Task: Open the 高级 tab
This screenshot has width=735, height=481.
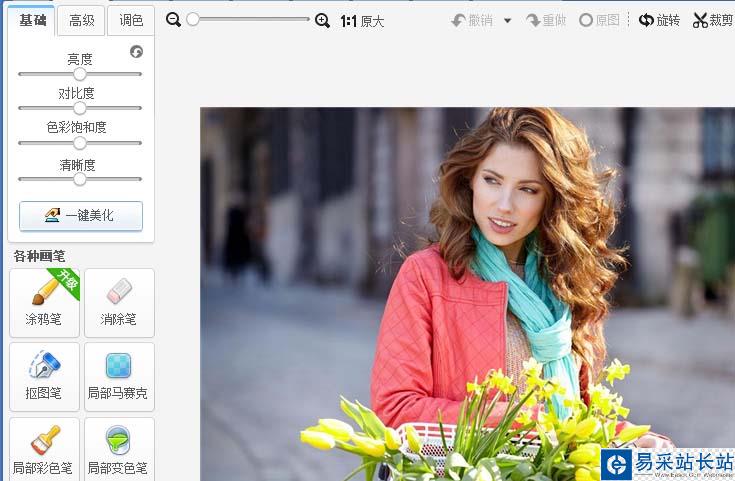Action: tap(81, 21)
